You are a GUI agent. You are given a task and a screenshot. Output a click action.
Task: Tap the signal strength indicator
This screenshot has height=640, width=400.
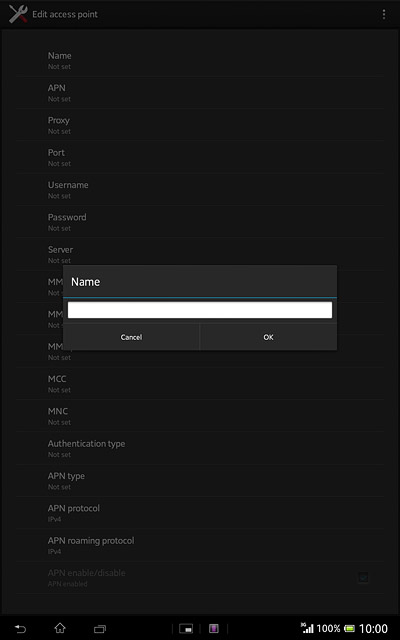[307, 628]
